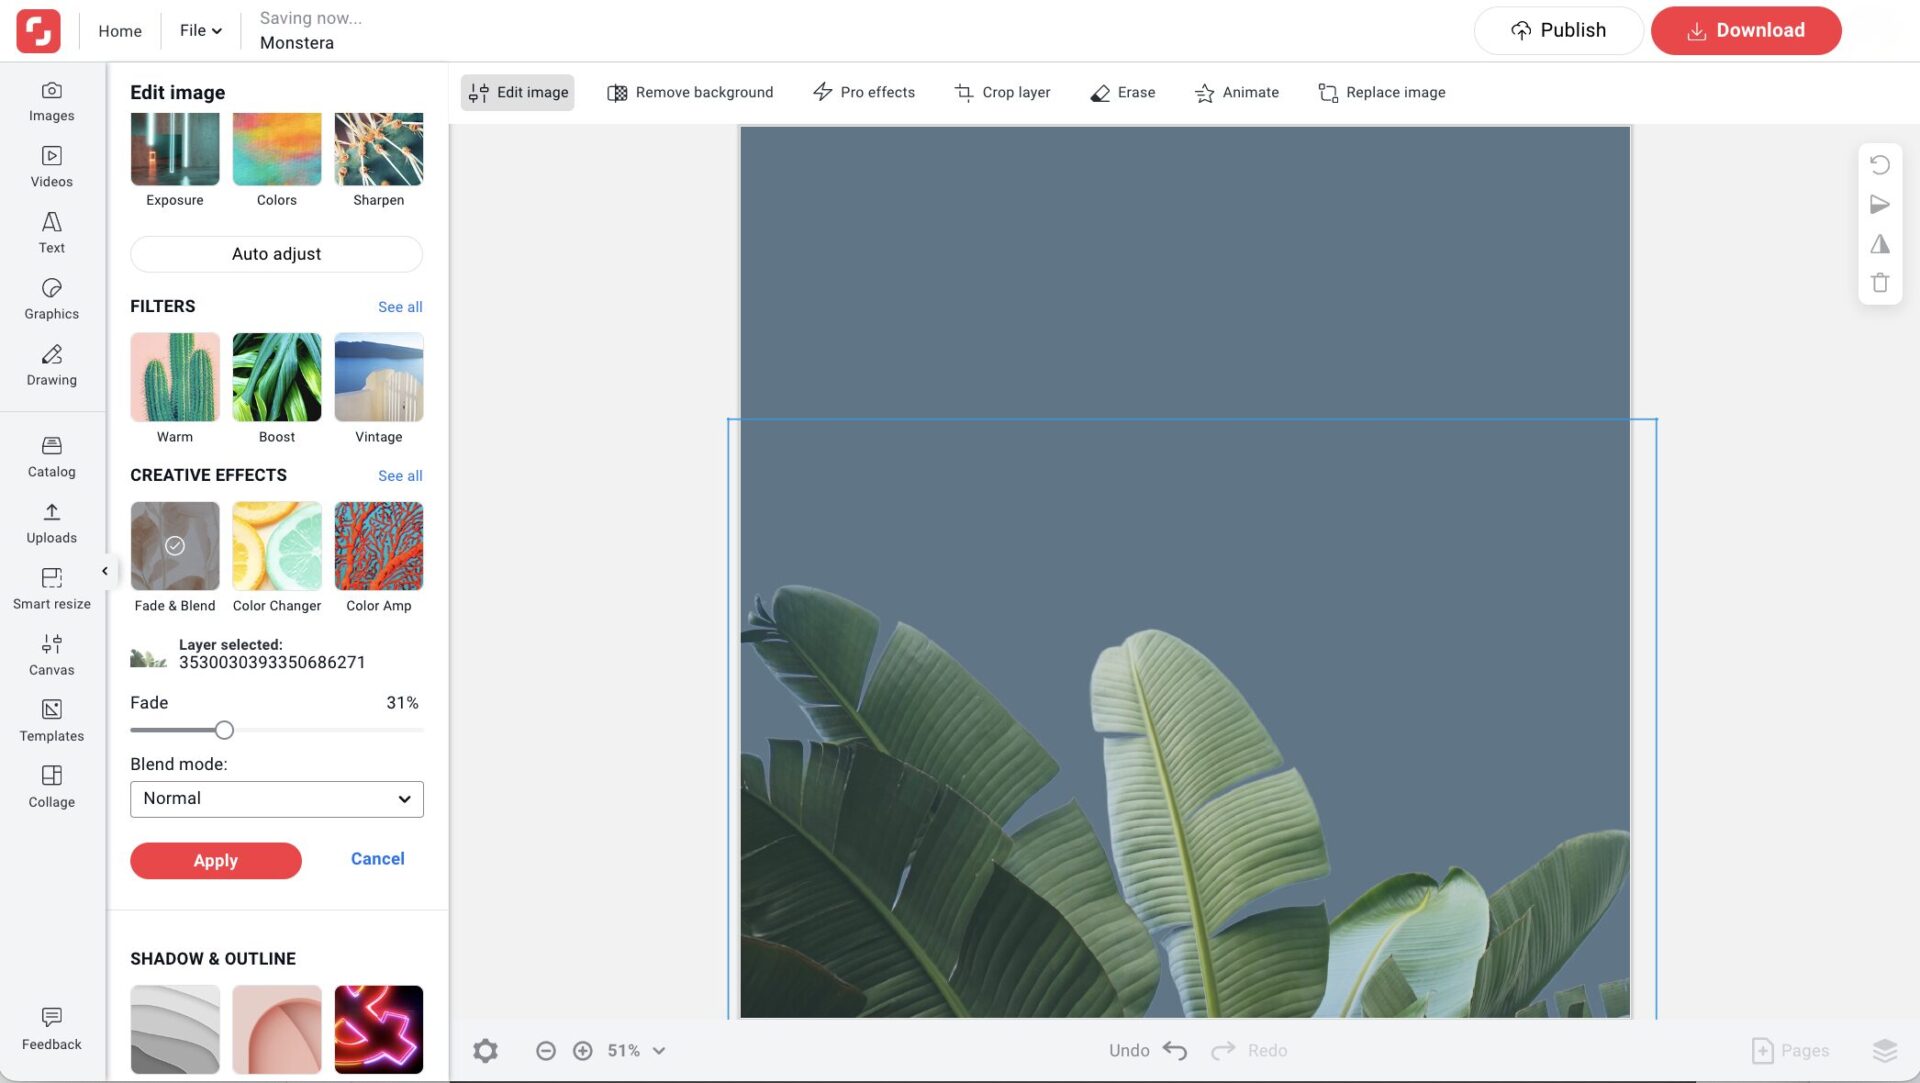Delete the selected layer with trash icon

pyautogui.click(x=1881, y=283)
